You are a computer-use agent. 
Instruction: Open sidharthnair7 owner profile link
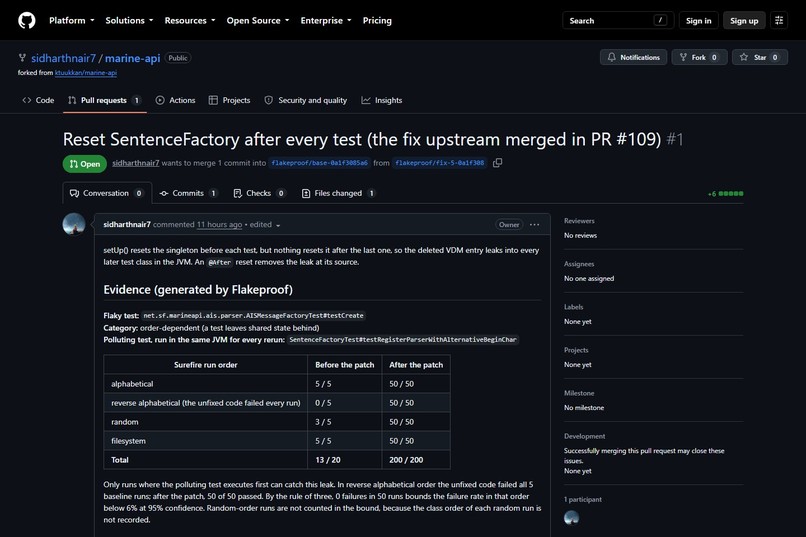[63, 58]
